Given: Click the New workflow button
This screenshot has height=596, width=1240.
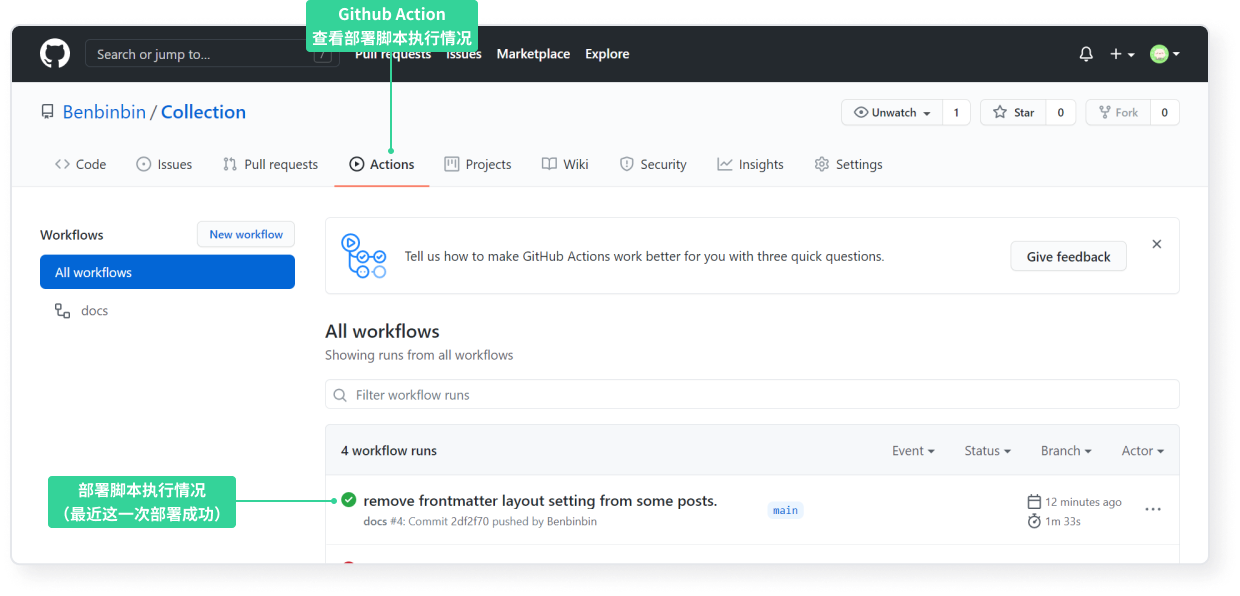Looking at the screenshot, I should pos(246,234).
